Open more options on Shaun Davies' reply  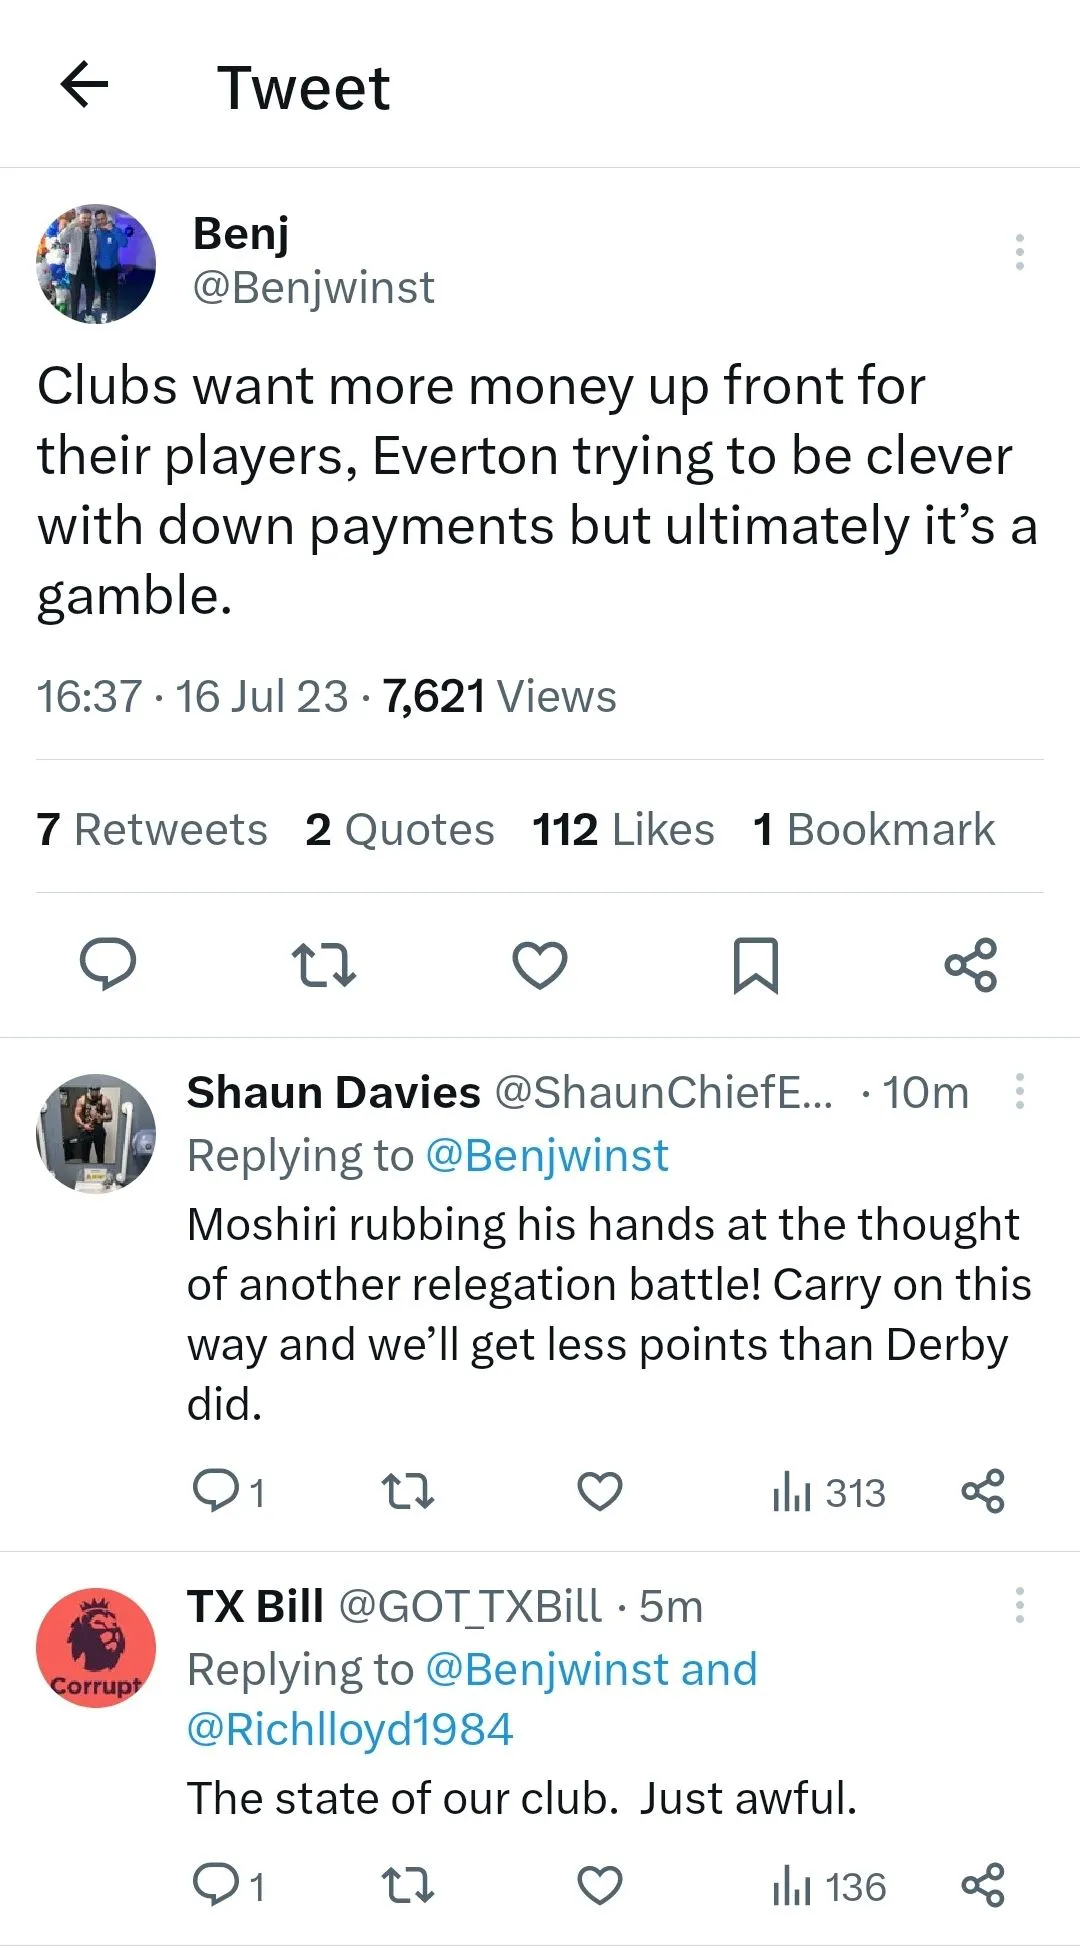pos(1019,1091)
